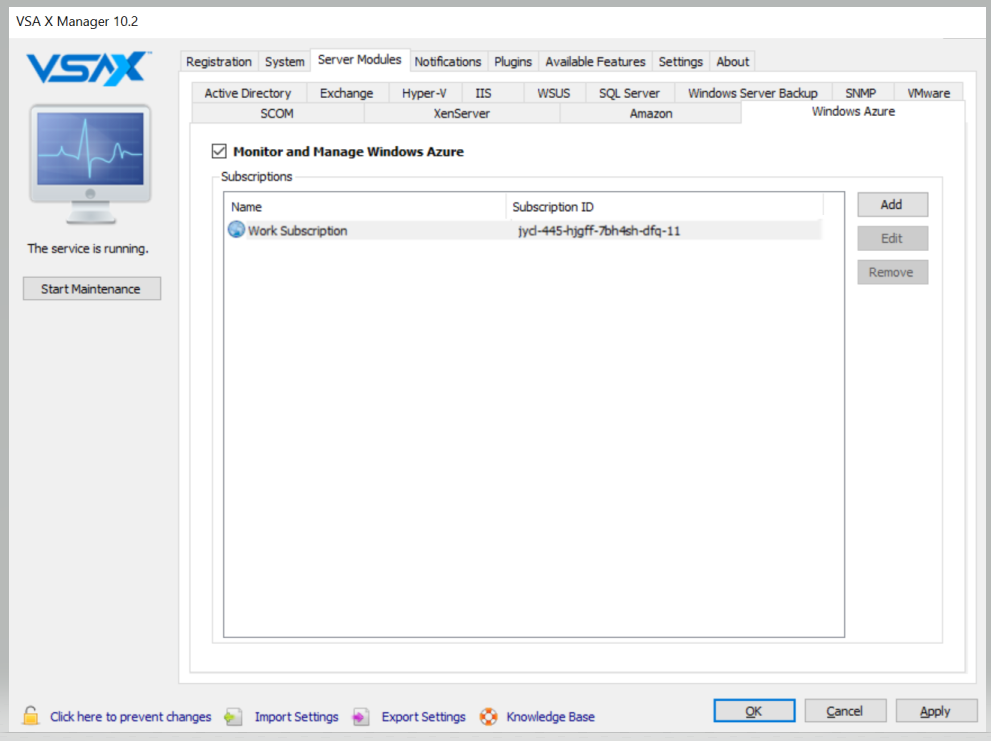
Task: Click the Remove subscription button
Action: tap(892, 272)
